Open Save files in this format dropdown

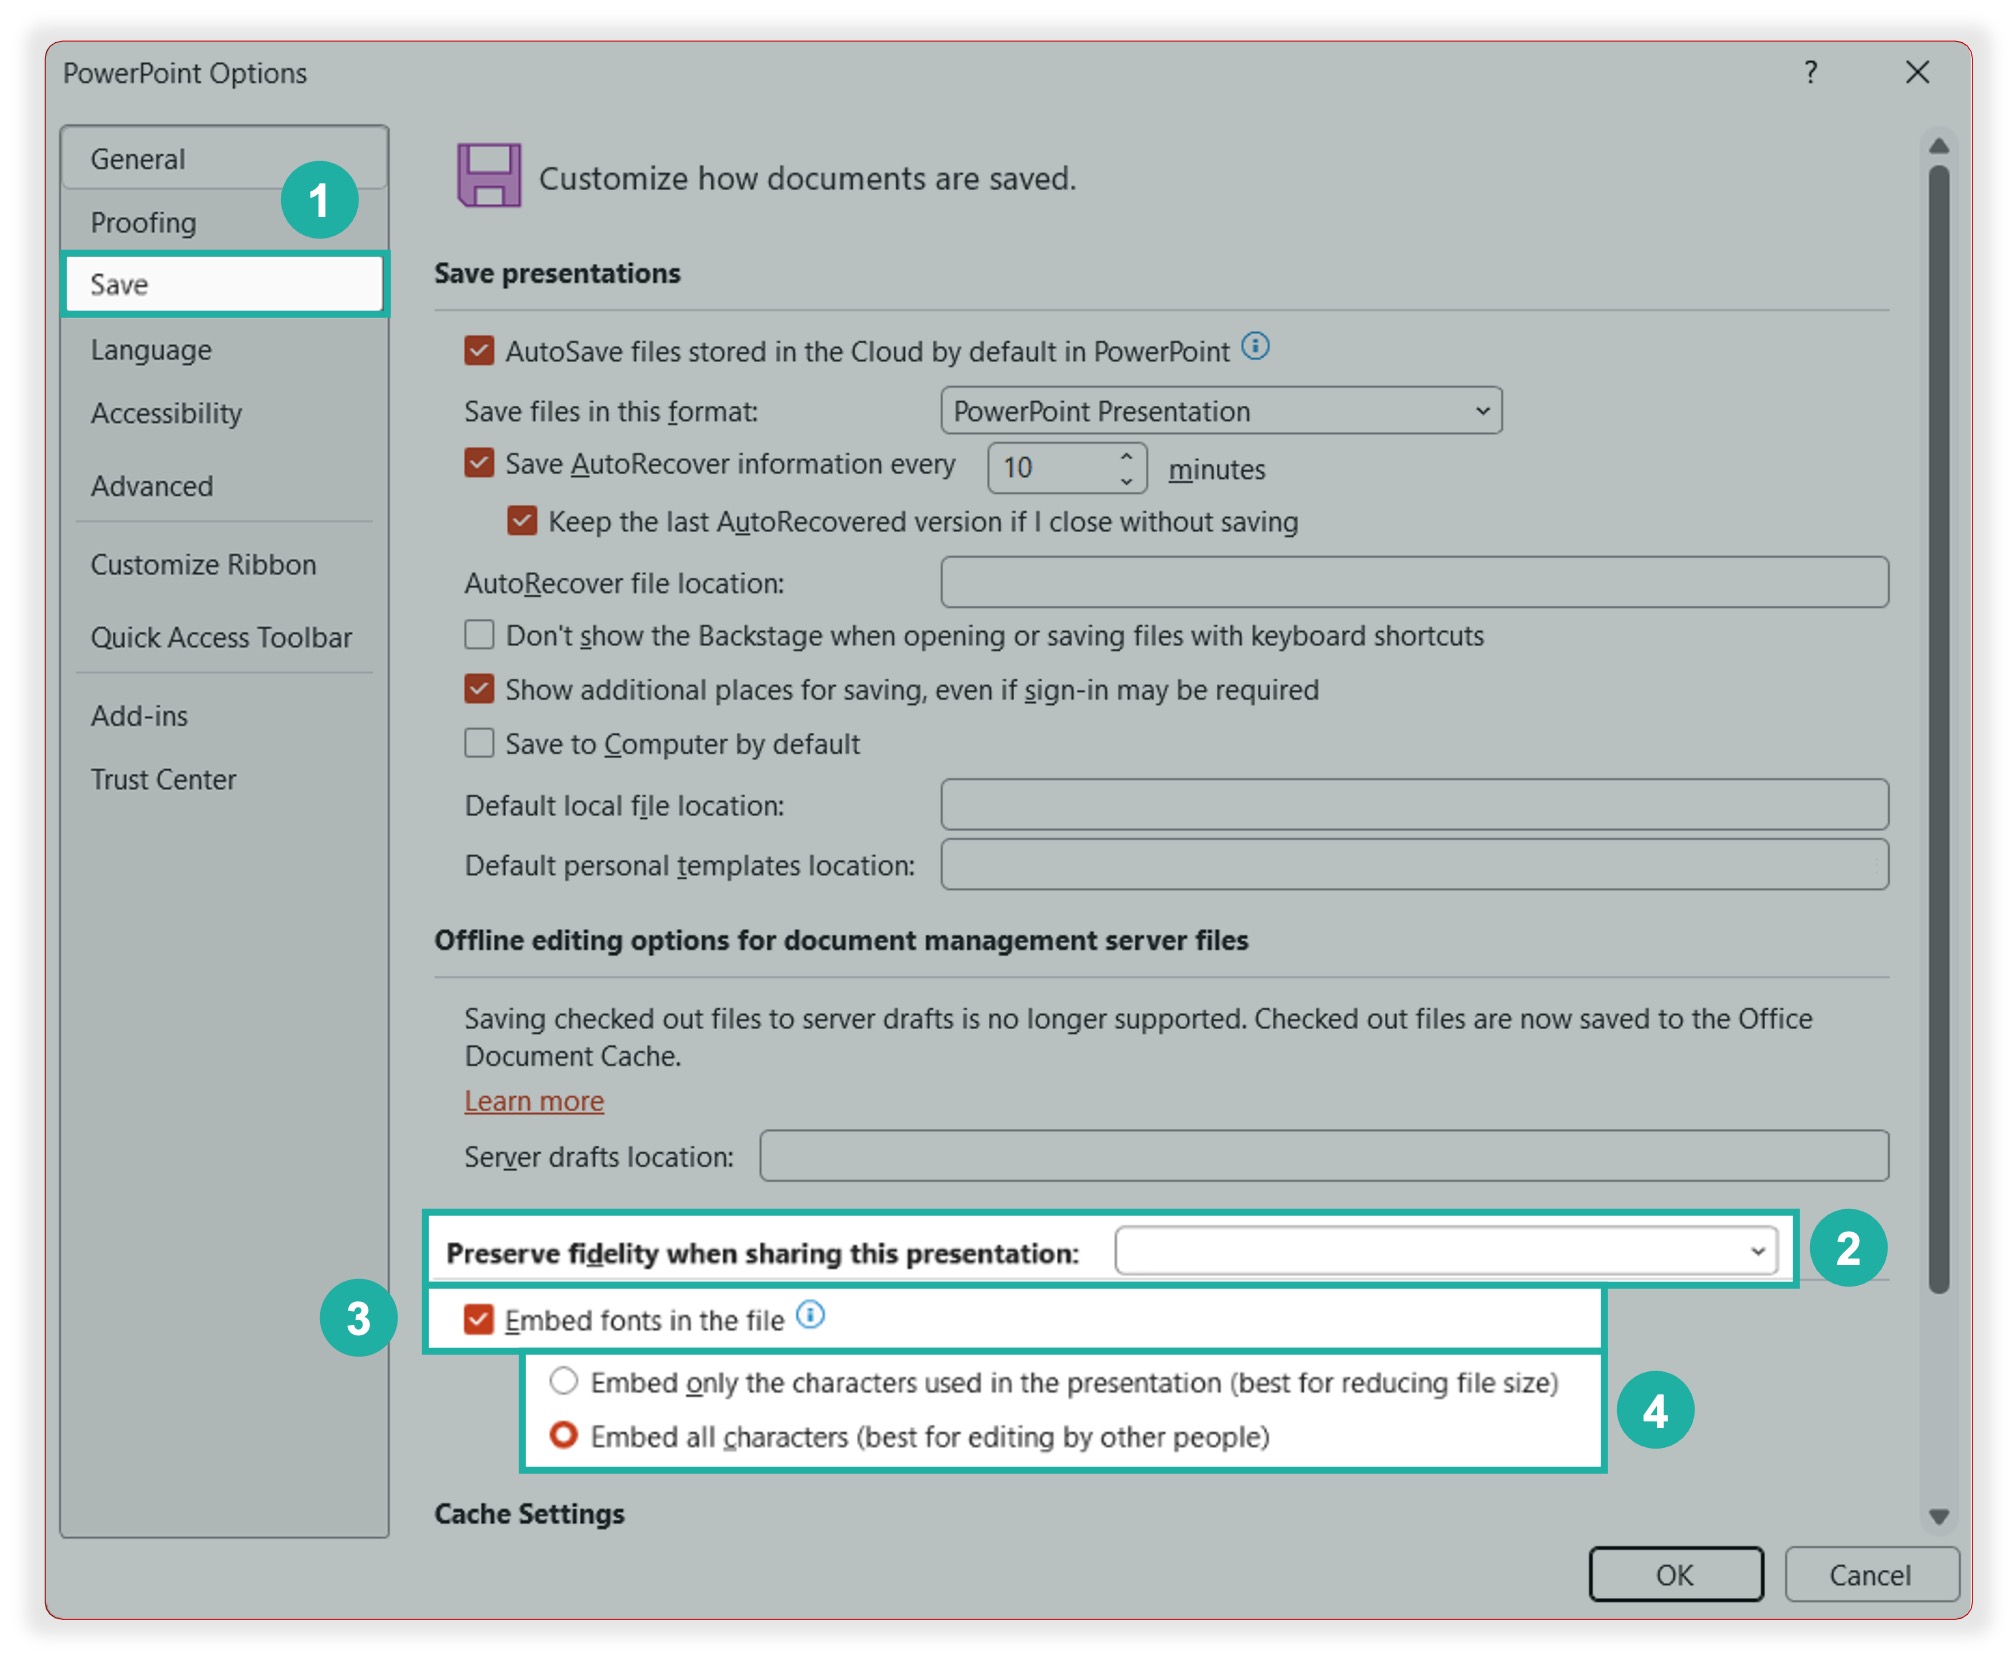coord(1221,411)
